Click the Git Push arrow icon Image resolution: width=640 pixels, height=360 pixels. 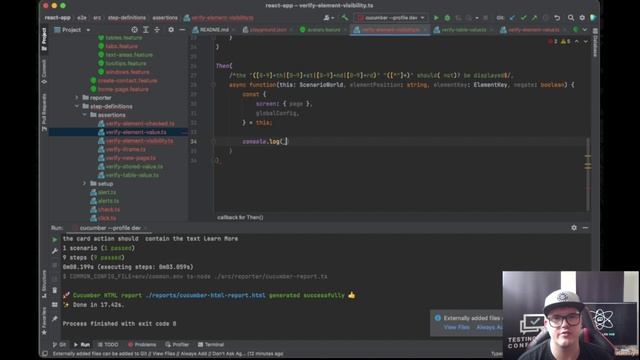click(534, 18)
